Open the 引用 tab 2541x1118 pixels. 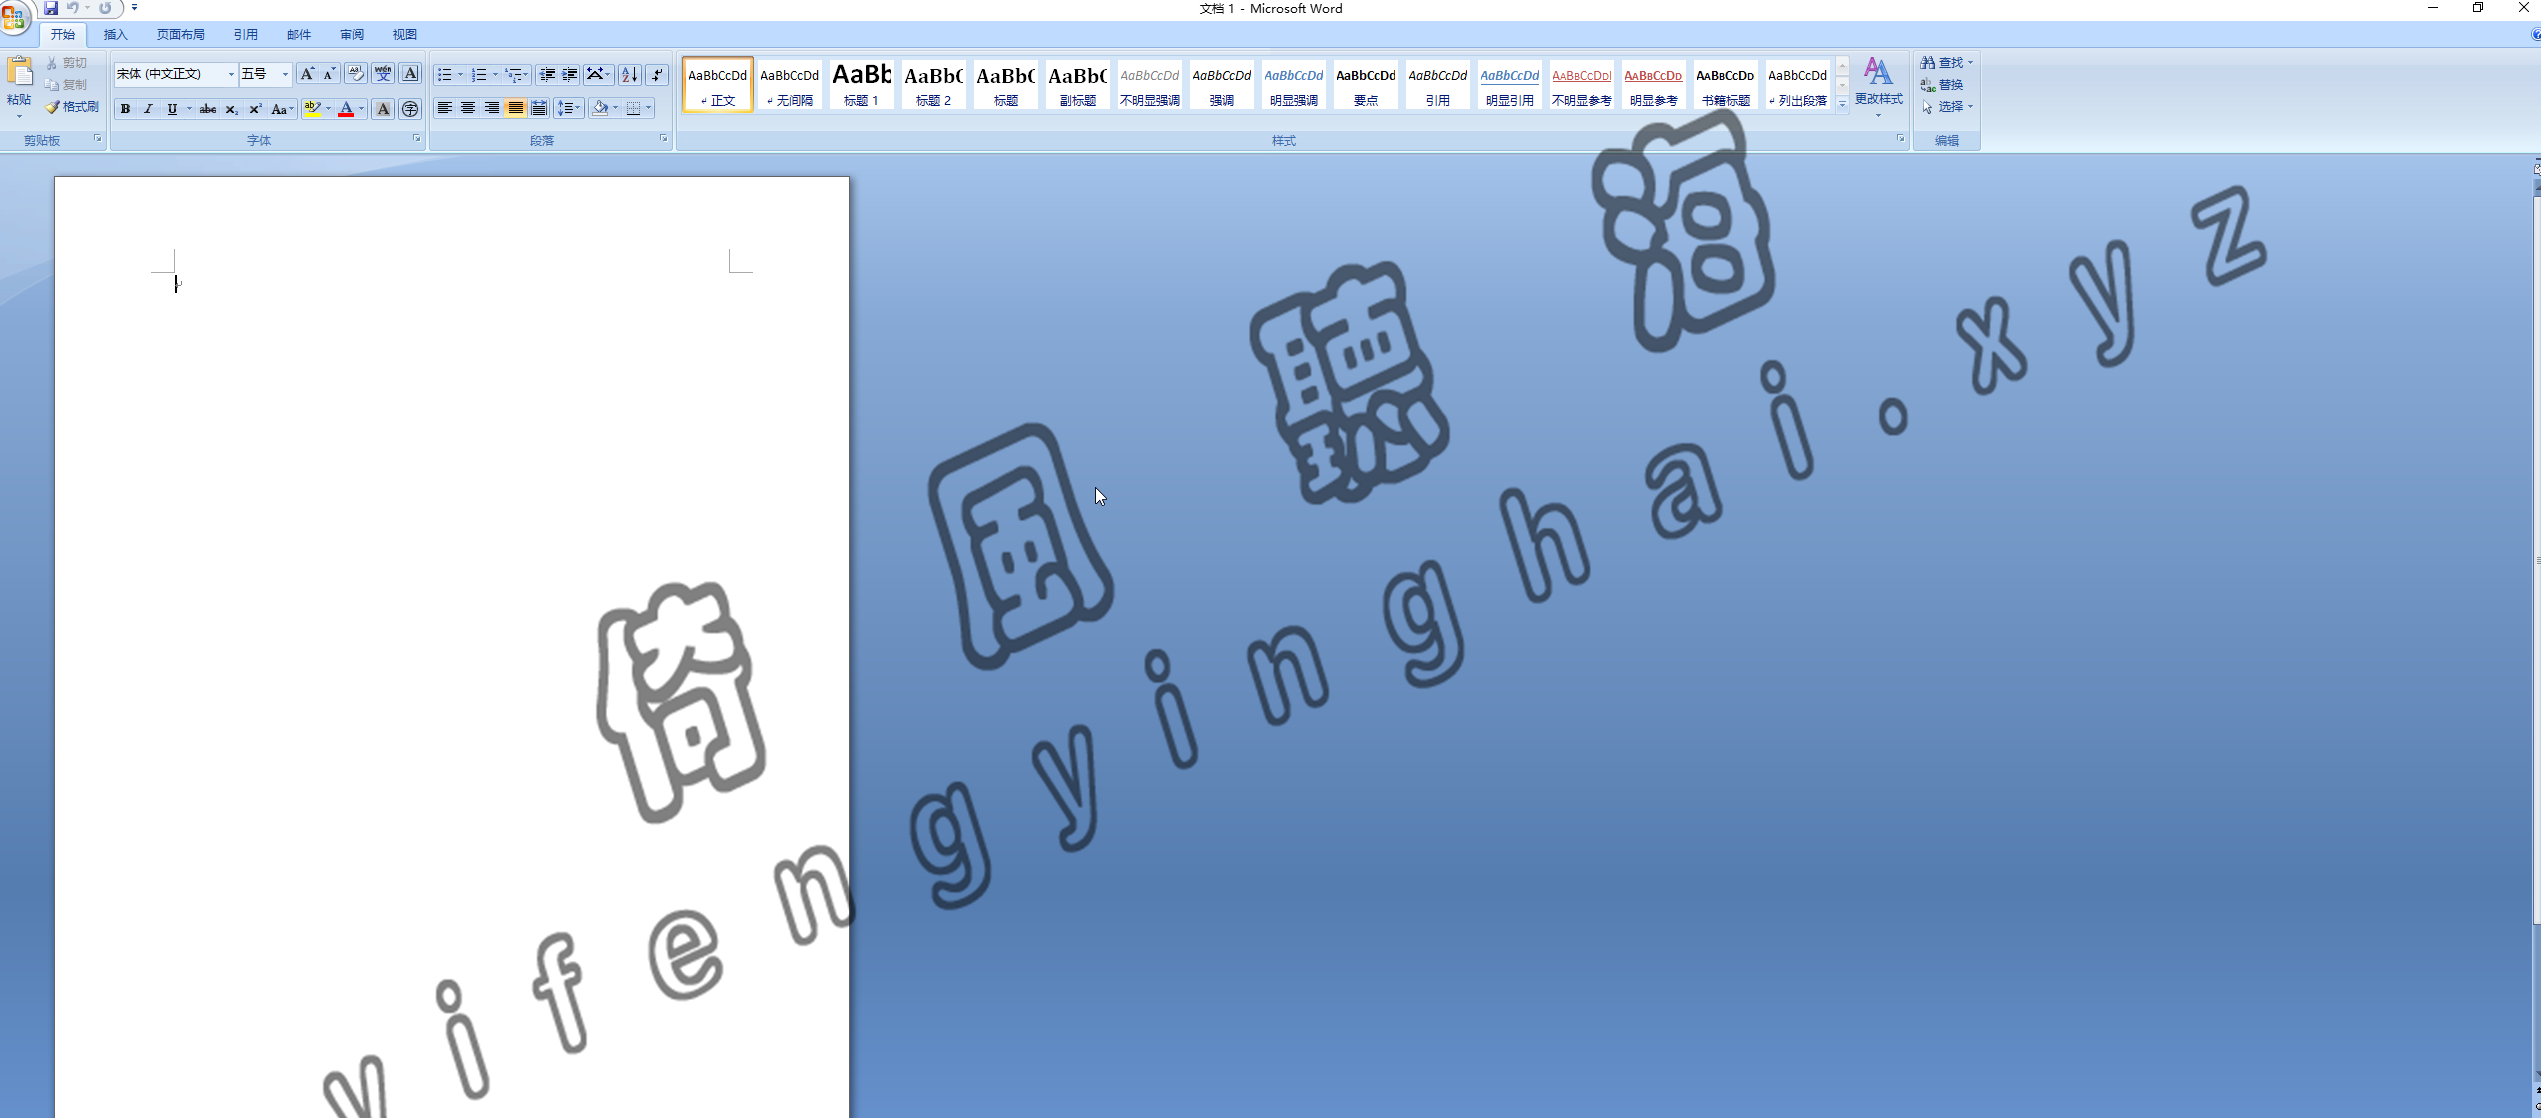(246, 35)
